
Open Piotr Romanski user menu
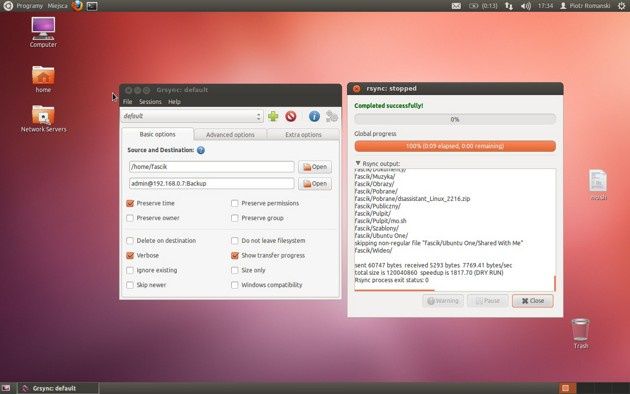[x=586, y=6]
